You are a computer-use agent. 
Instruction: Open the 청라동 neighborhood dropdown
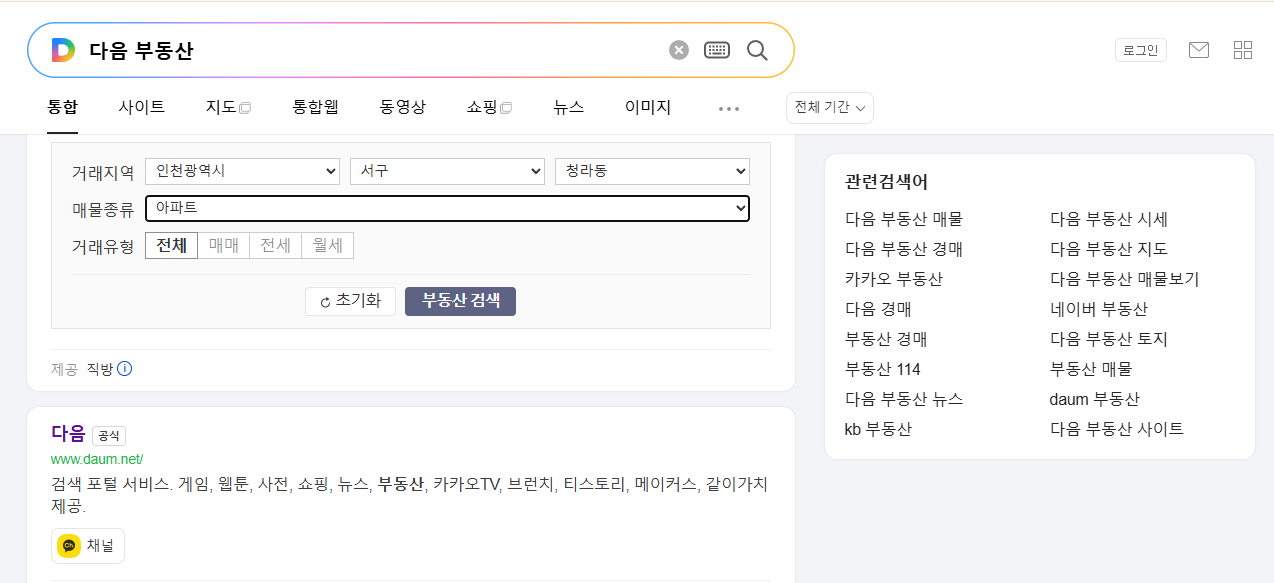click(x=652, y=171)
